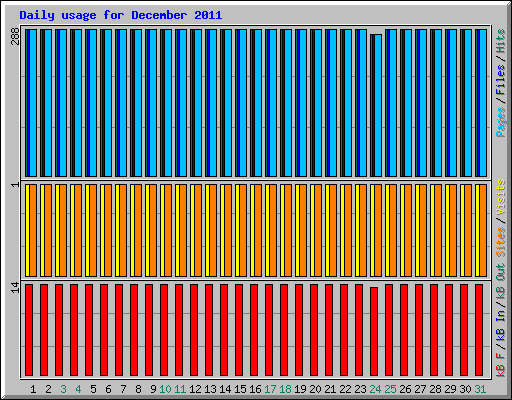Image resolution: width=512 pixels, height=400 pixels.
Task: Click day label 29 on the bottom axis
Action: [x=450, y=389]
